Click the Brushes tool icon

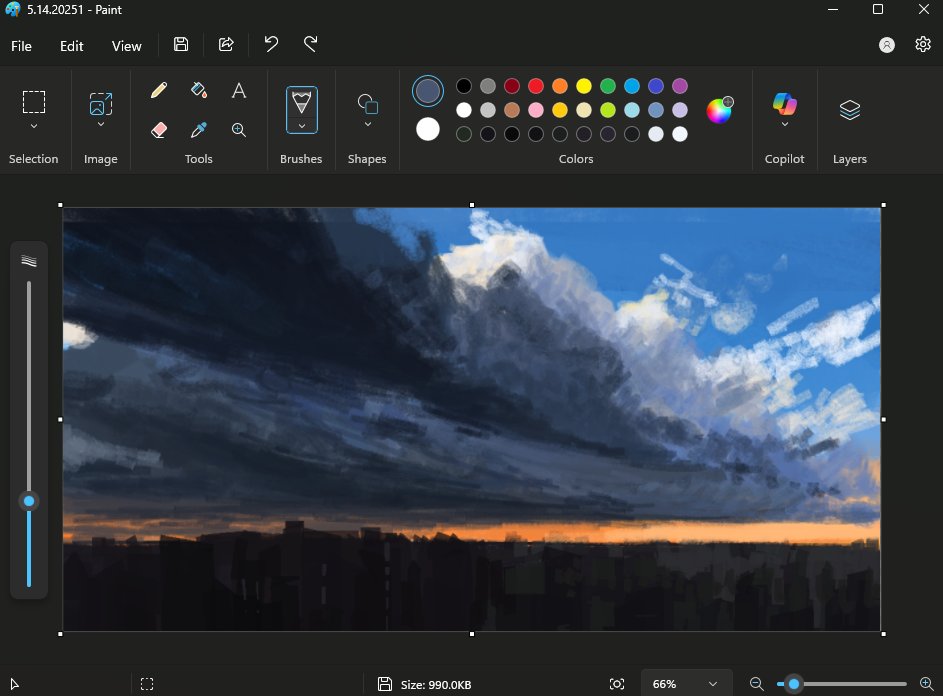point(301,102)
